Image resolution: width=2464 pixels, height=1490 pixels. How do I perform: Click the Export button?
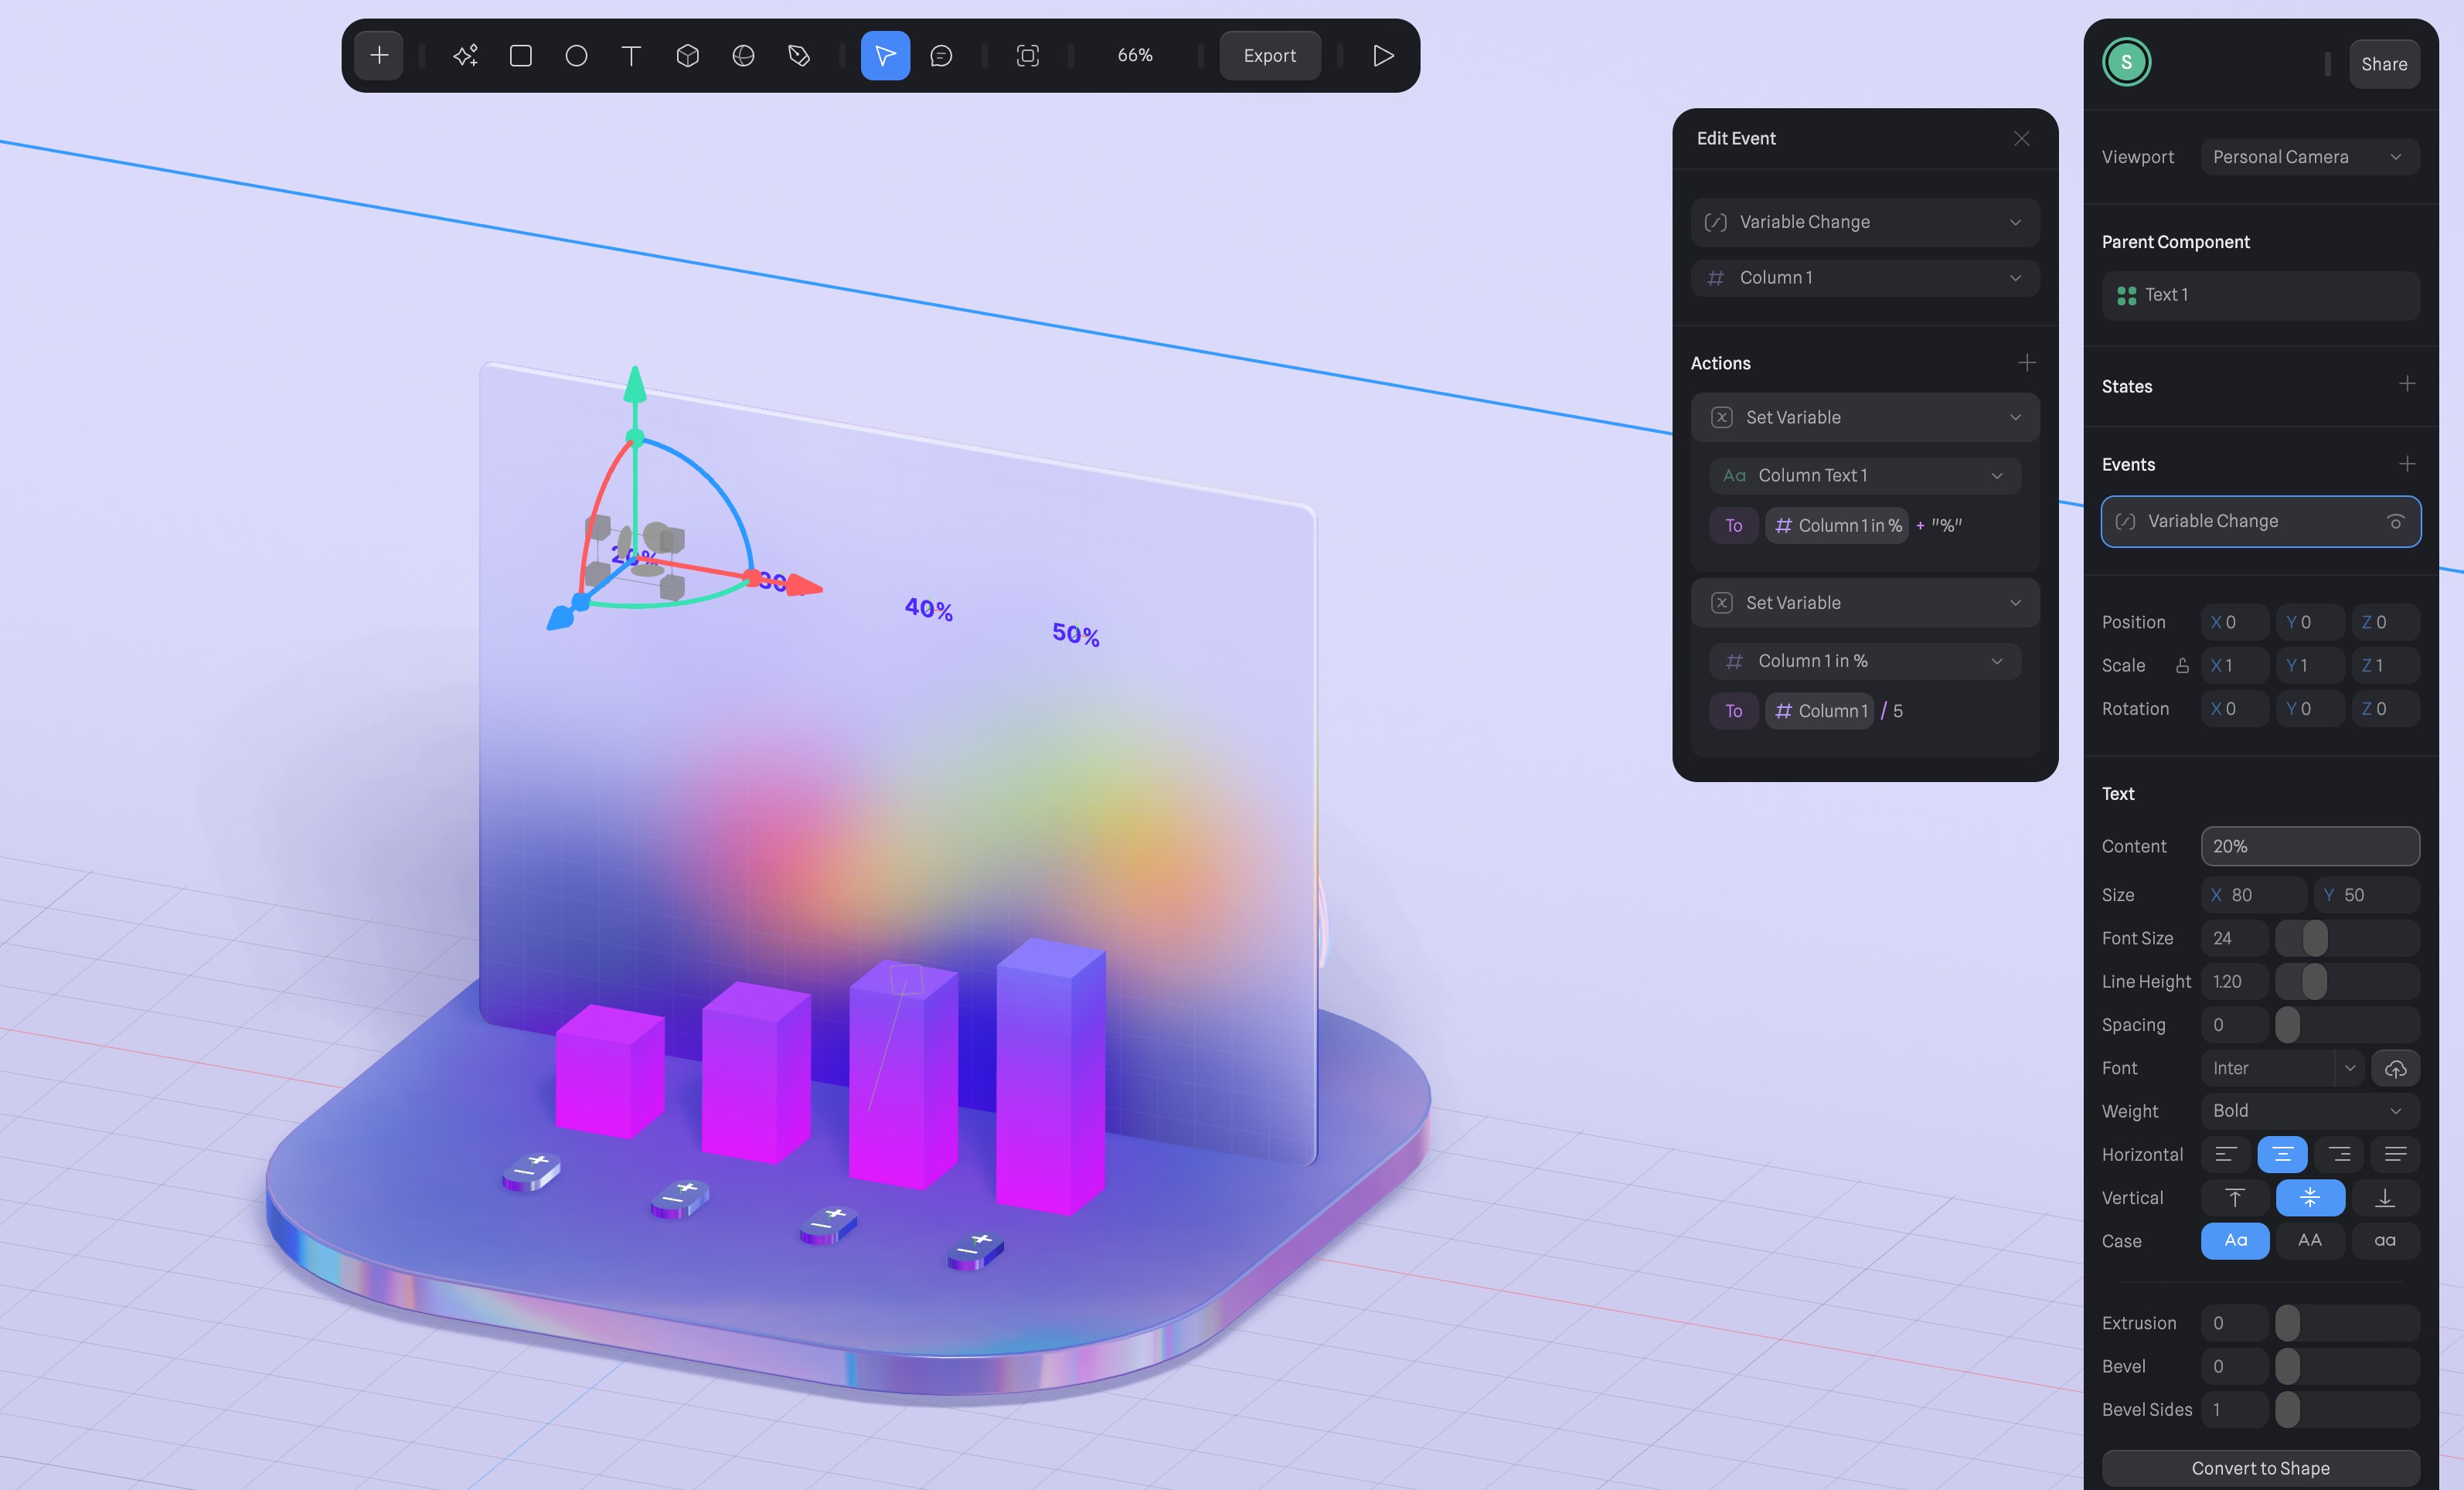(x=1269, y=56)
